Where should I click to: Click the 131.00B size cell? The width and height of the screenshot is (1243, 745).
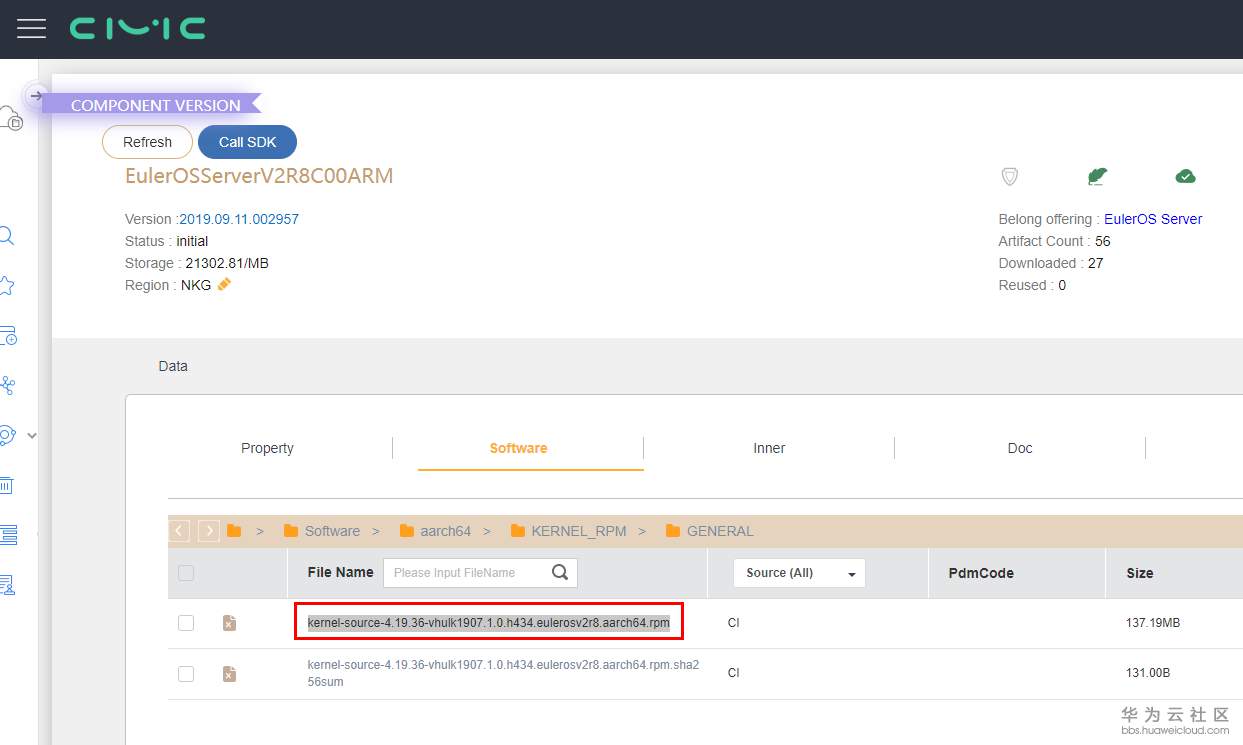[x=1148, y=673]
